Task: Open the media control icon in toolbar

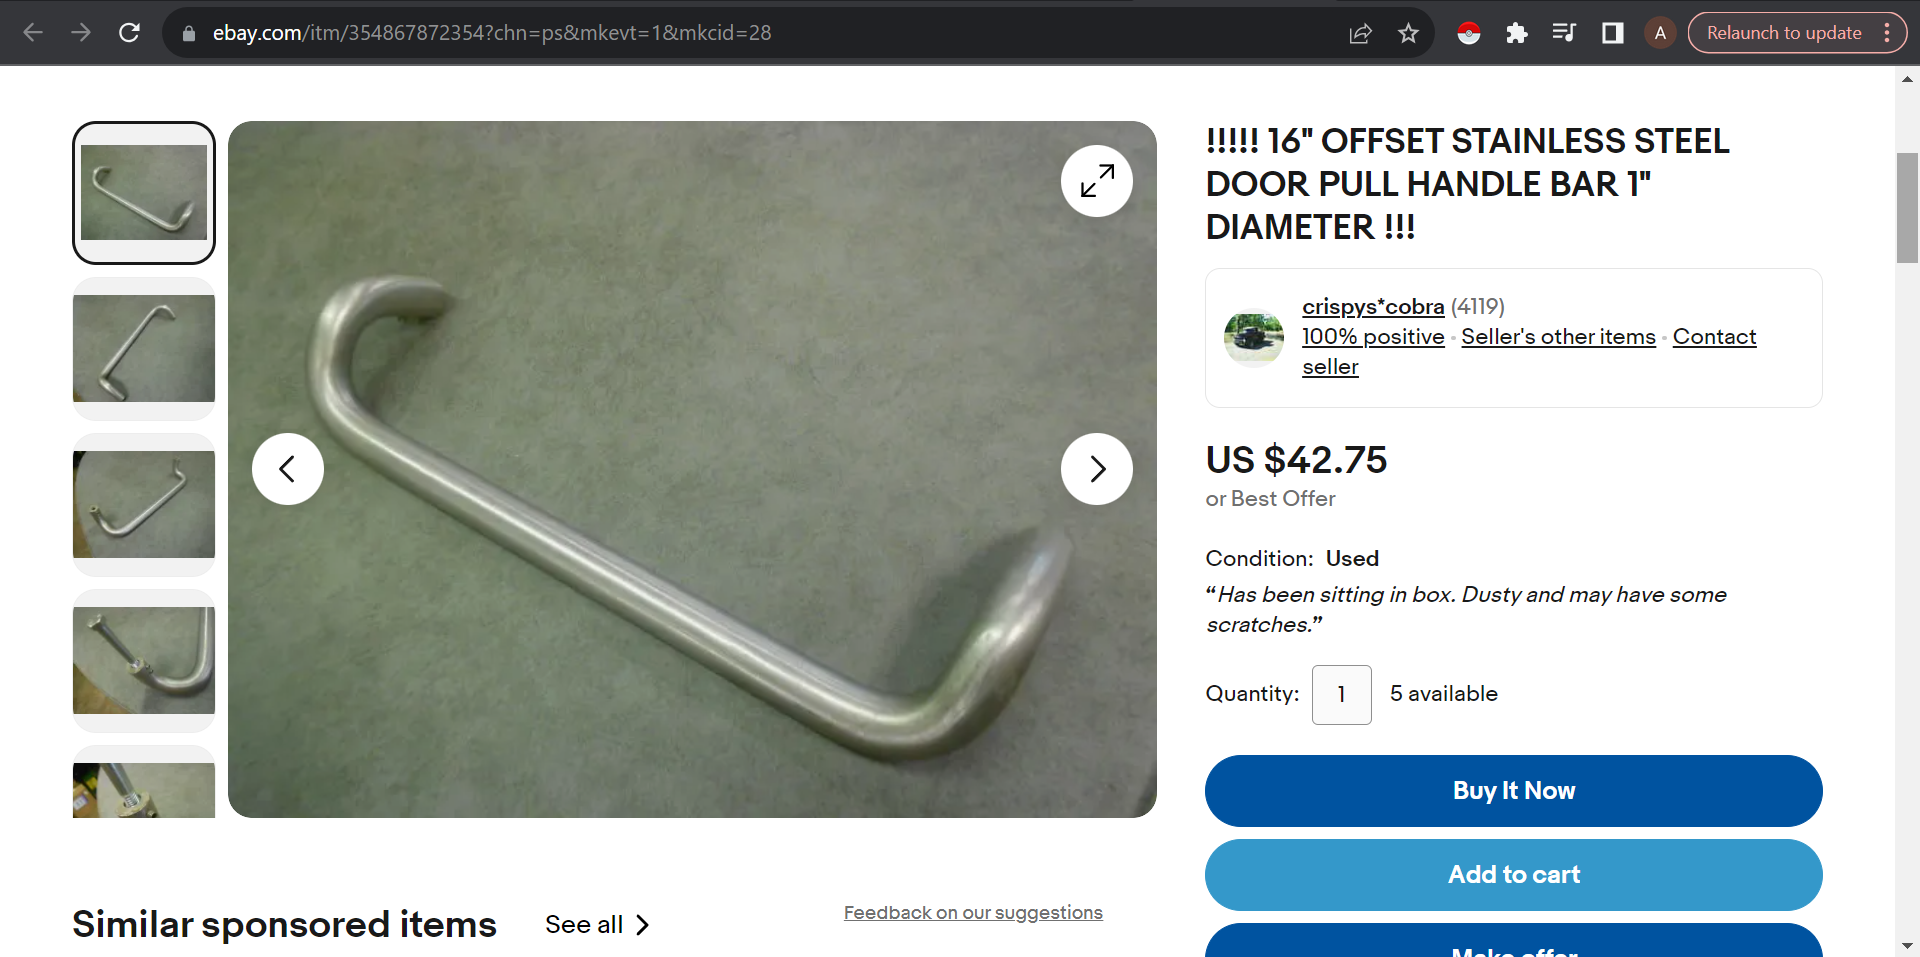Action: point(1564,33)
